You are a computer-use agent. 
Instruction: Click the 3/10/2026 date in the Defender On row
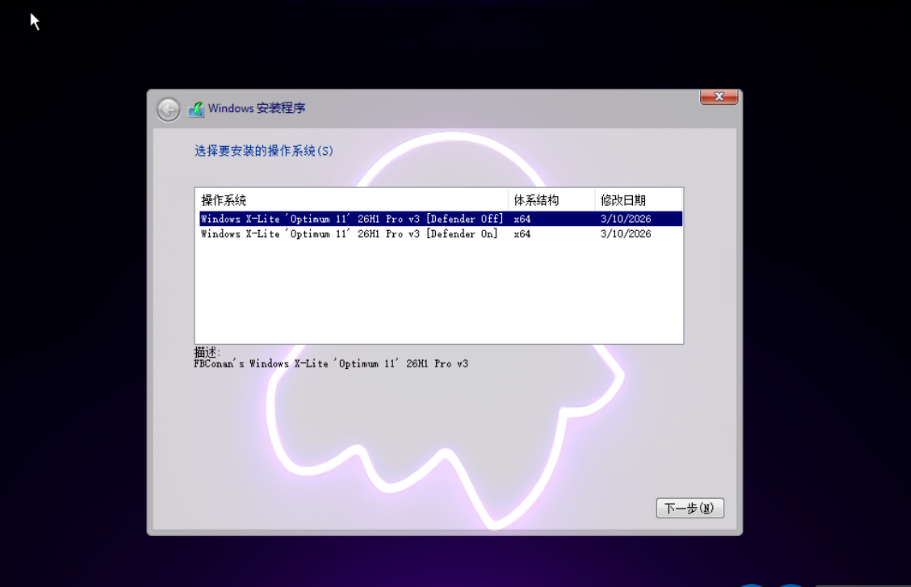625,234
